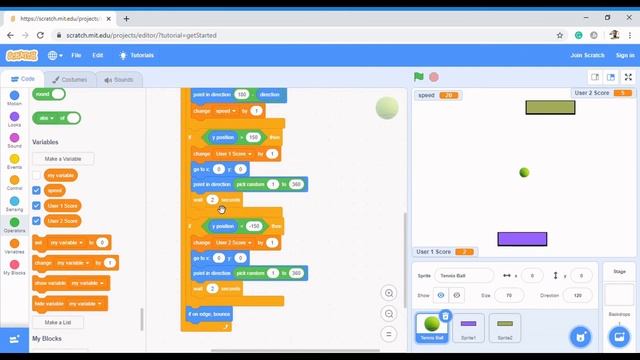Toggle my variable stage checkbox
640x360 pixels.
pyautogui.click(x=36, y=176)
